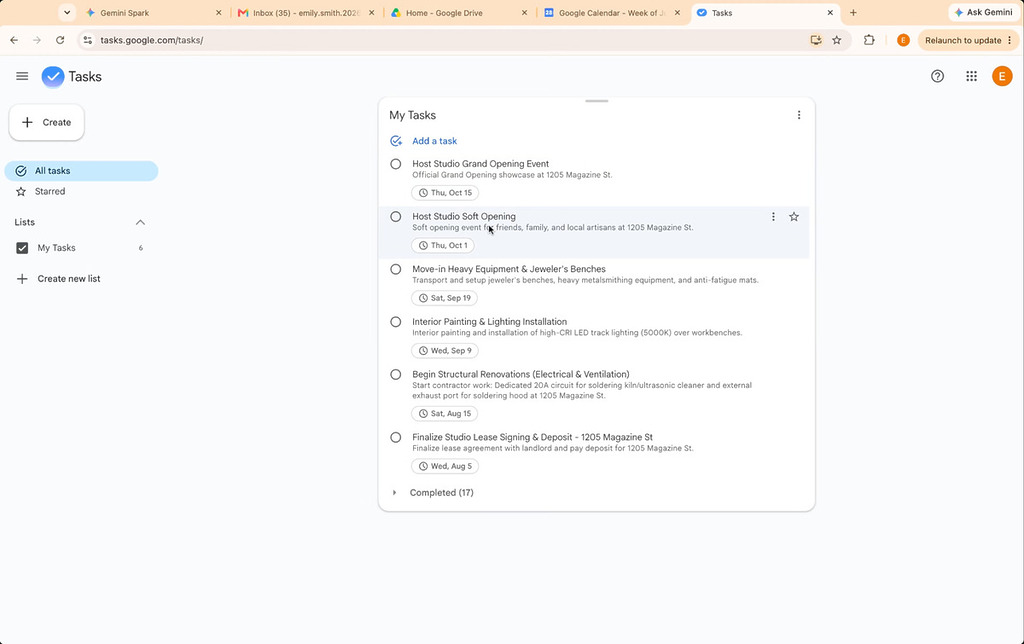Screen dimensions: 1024x644
Task: Open the main menu hamburger icon
Action: (x=22, y=76)
